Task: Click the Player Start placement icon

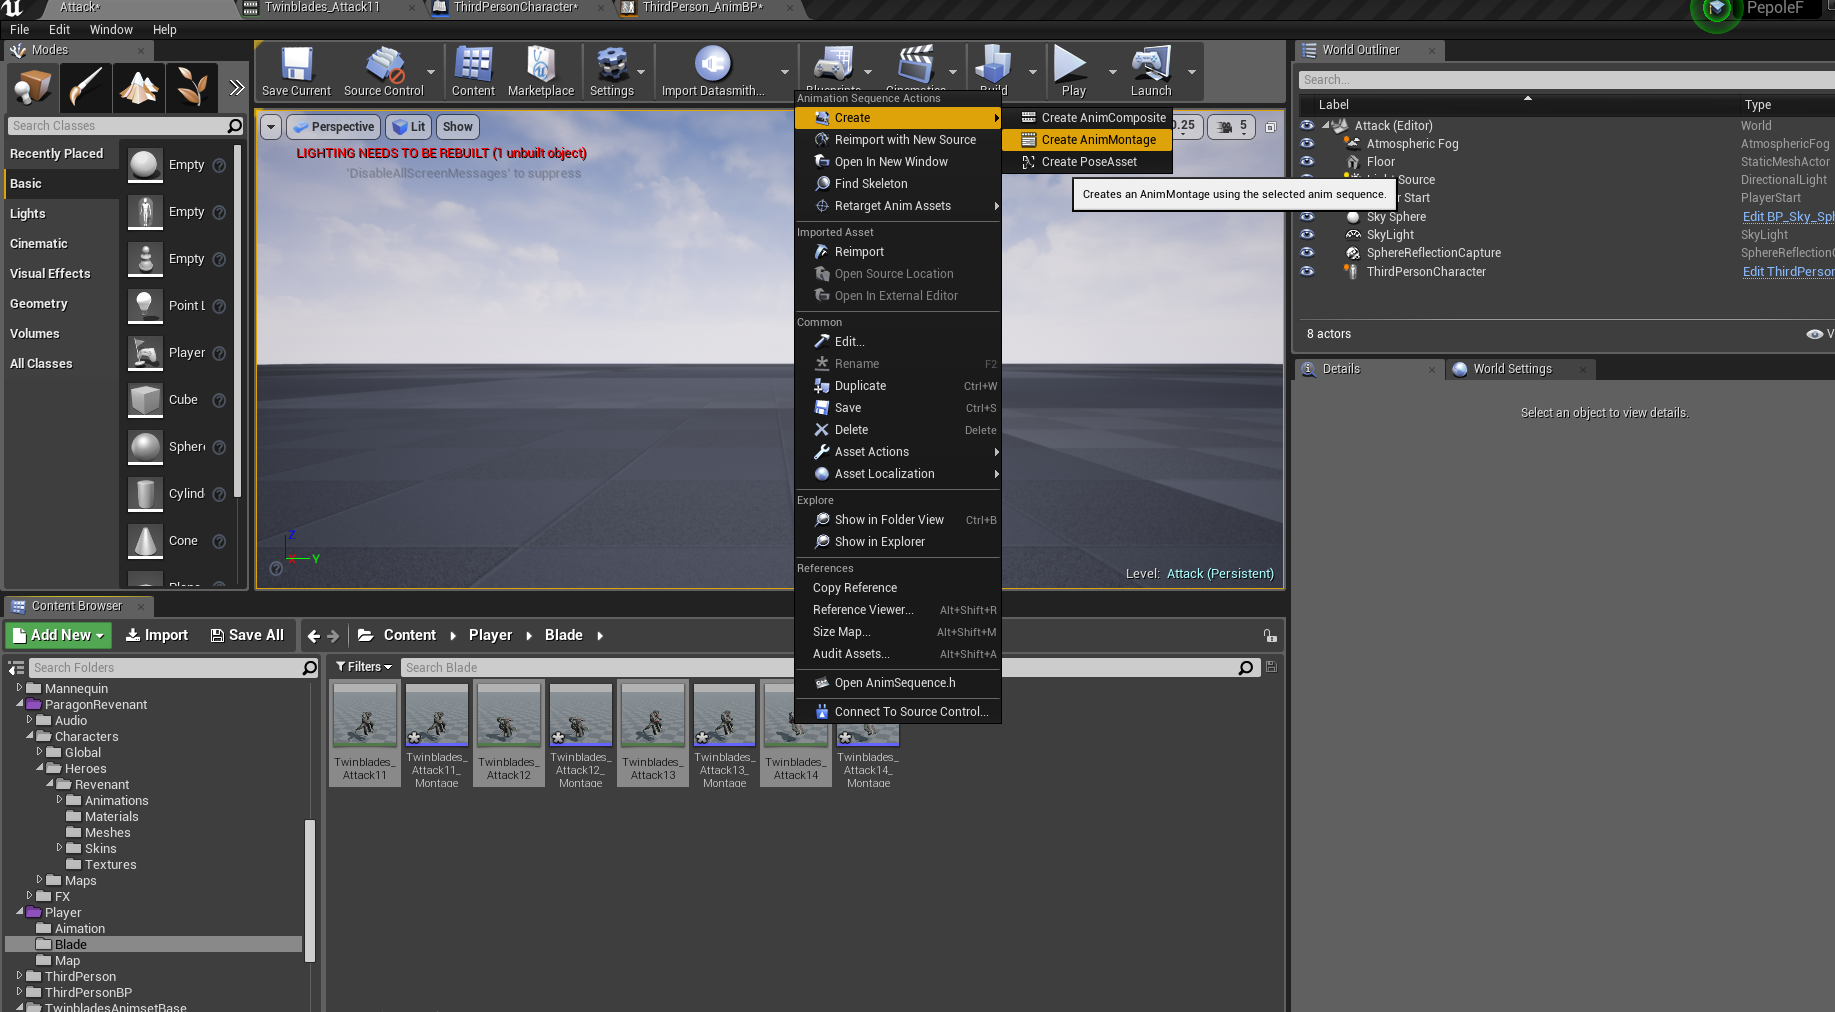Action: (146, 353)
